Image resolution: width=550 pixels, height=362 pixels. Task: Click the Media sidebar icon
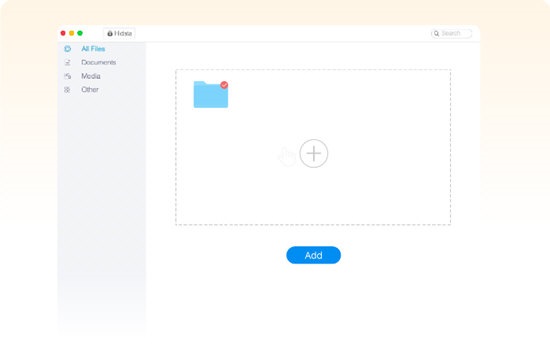coord(67,76)
